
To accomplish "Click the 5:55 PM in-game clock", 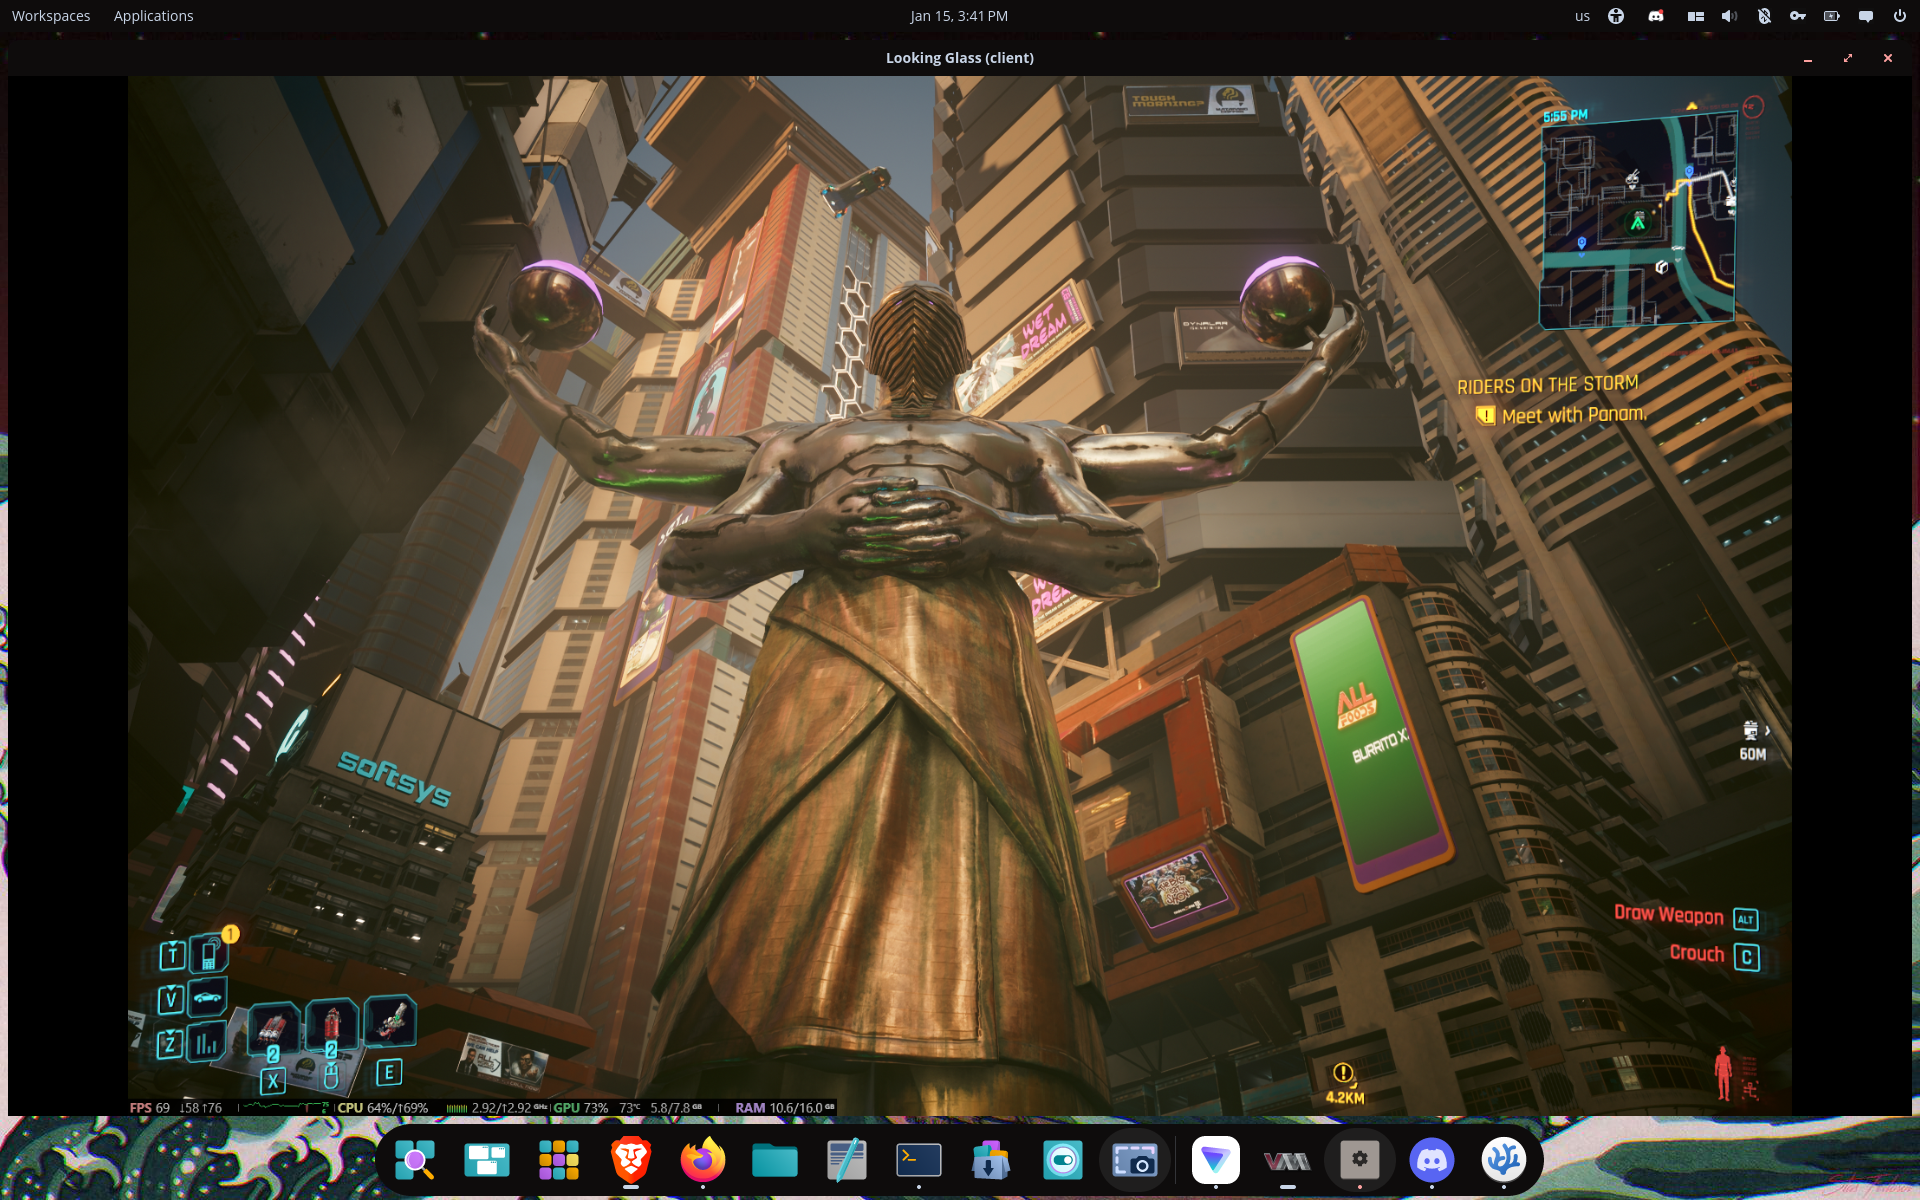I will [1565, 116].
